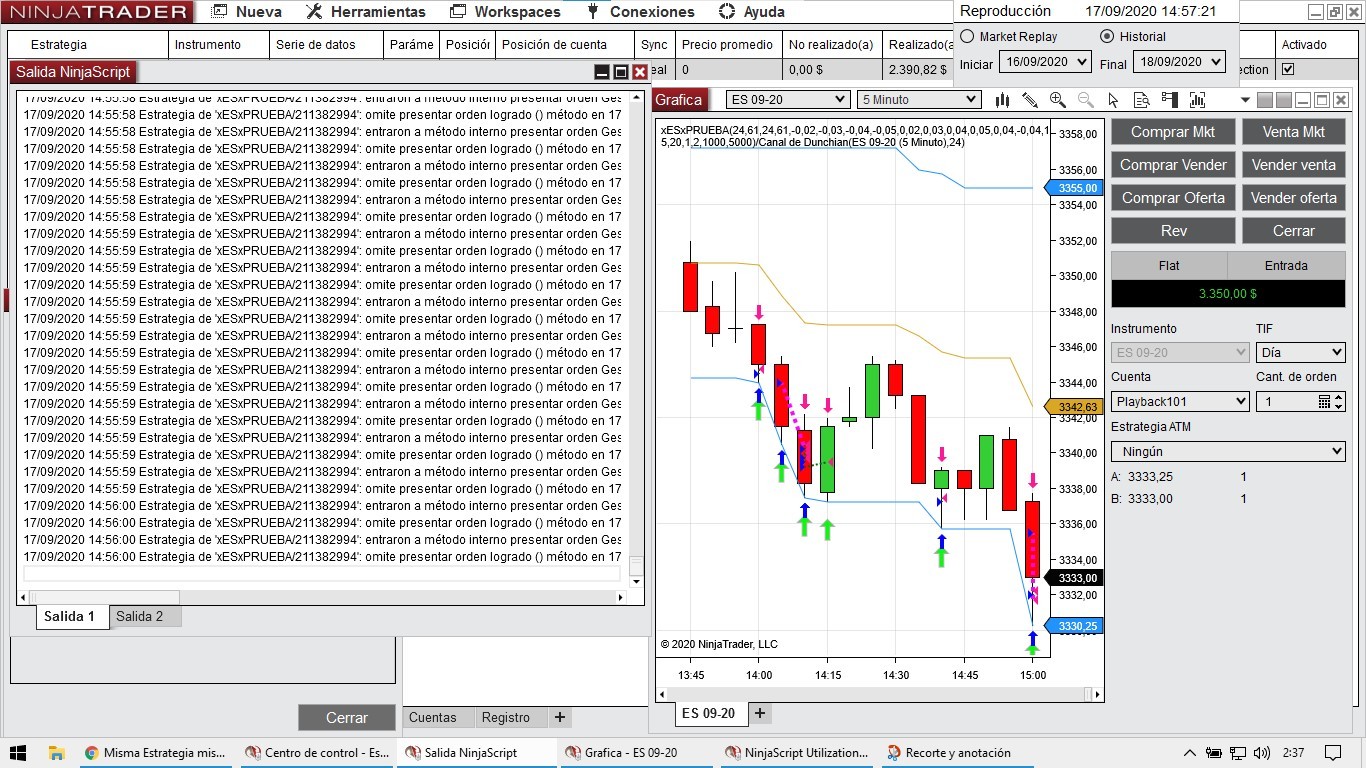Open File Explorer from the taskbar

(57, 753)
